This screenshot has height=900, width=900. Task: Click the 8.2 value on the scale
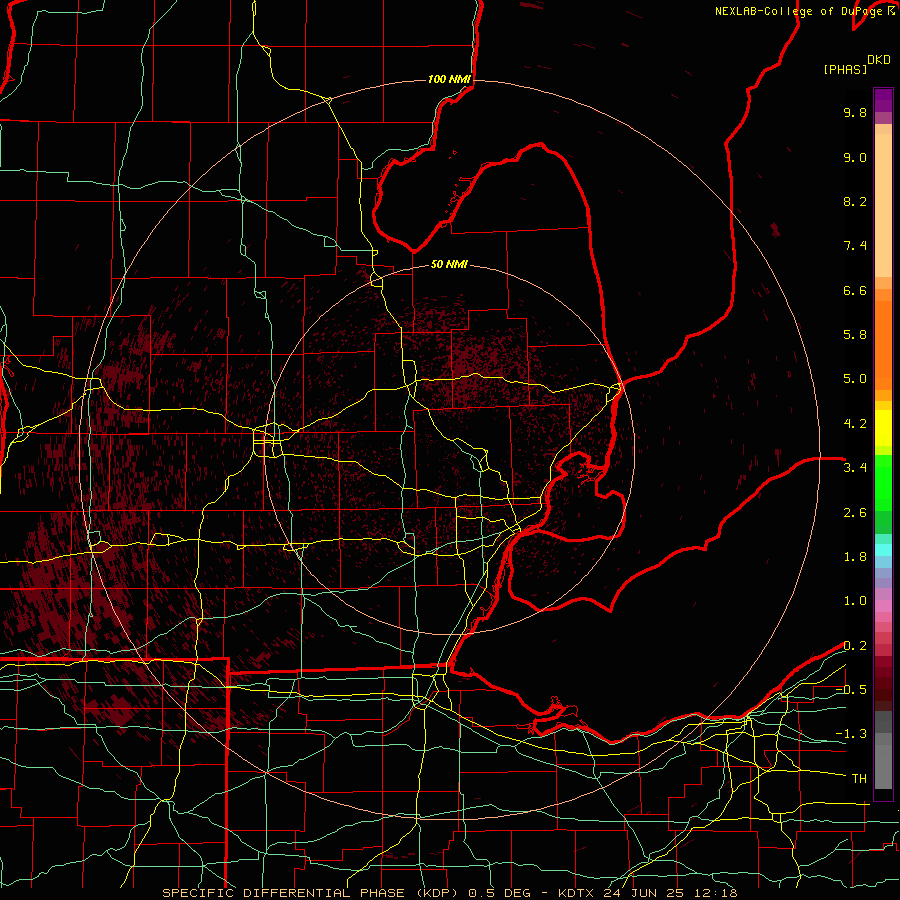(855, 201)
